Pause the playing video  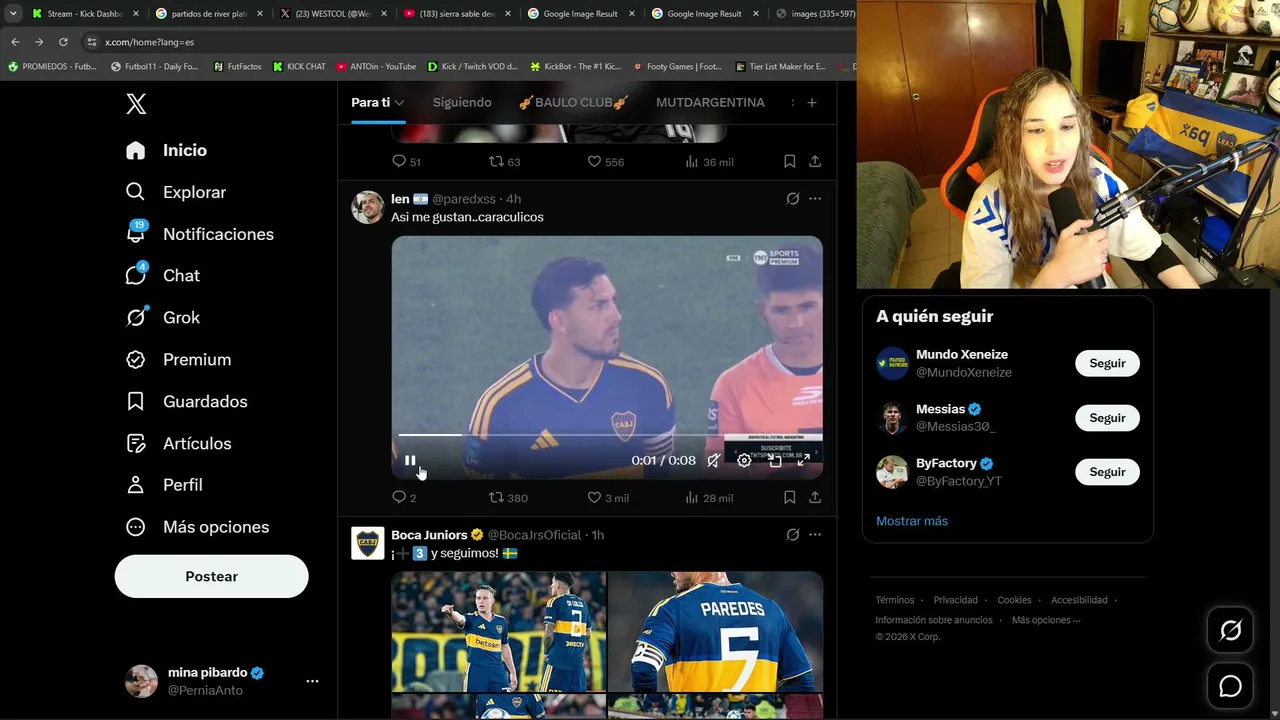click(410, 460)
